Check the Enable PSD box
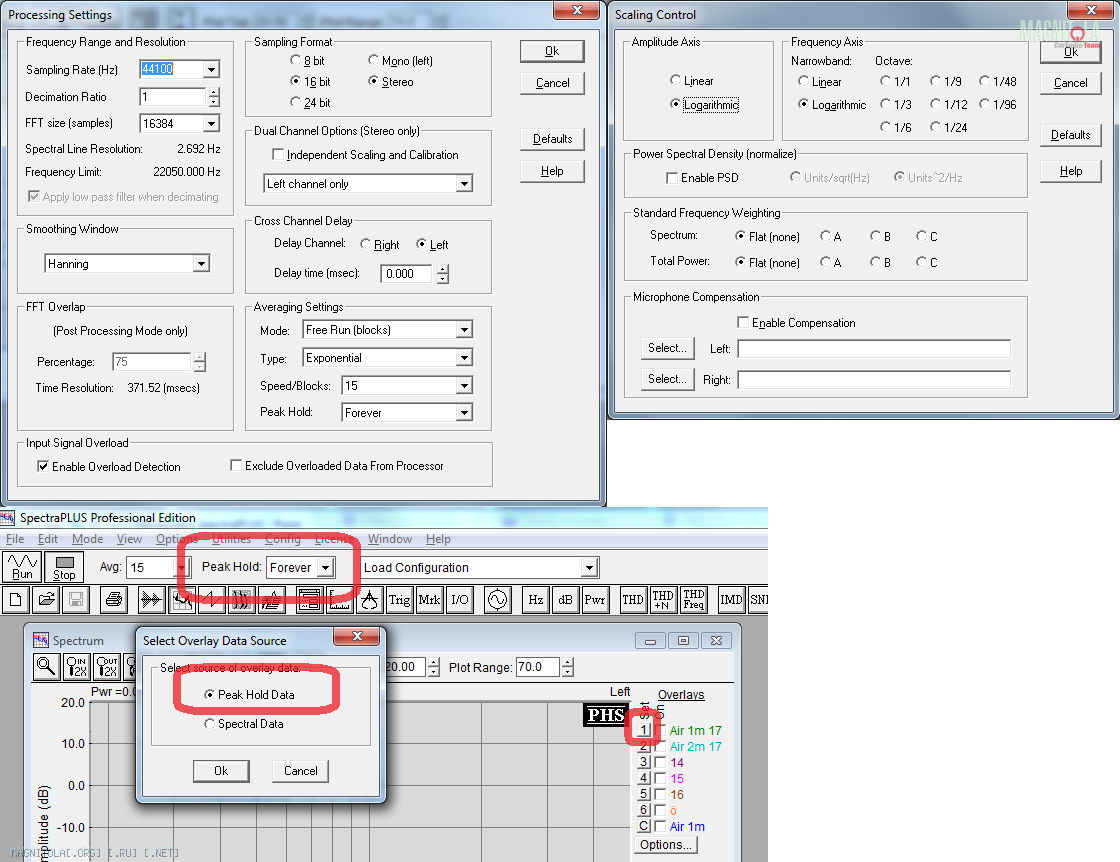Viewport: 1120px width, 862px height. (x=672, y=178)
